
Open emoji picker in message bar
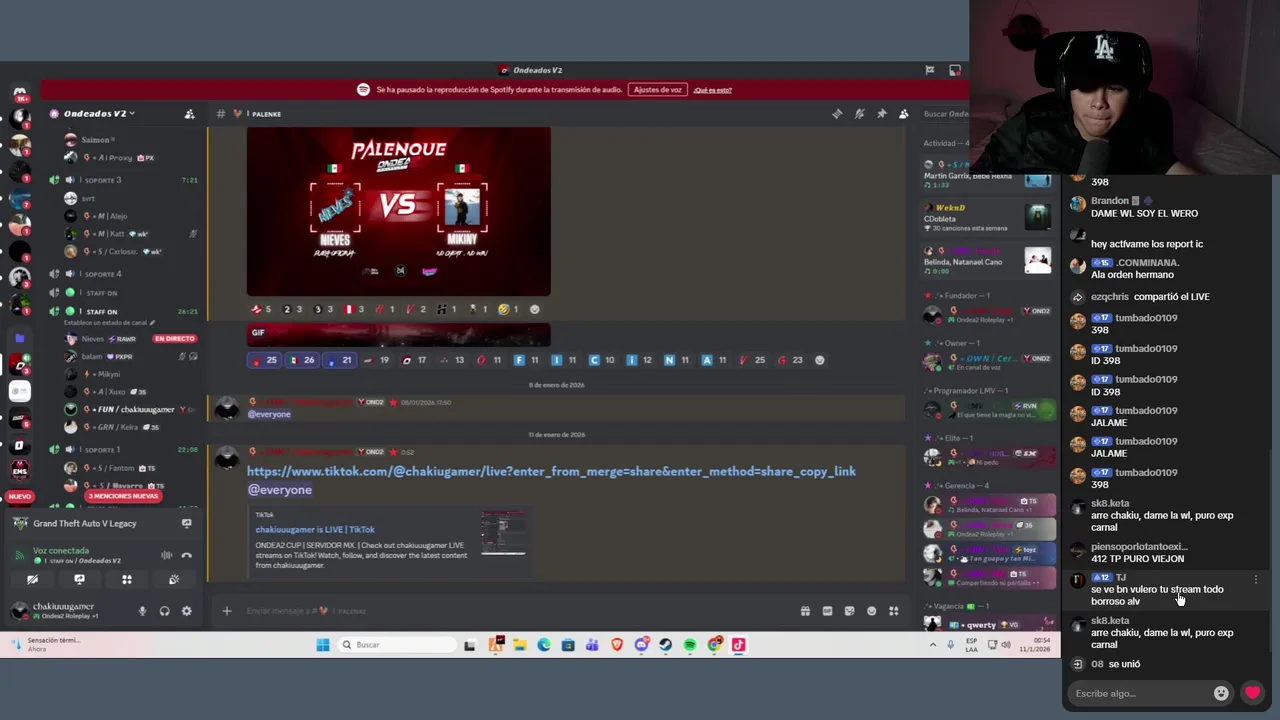(871, 611)
